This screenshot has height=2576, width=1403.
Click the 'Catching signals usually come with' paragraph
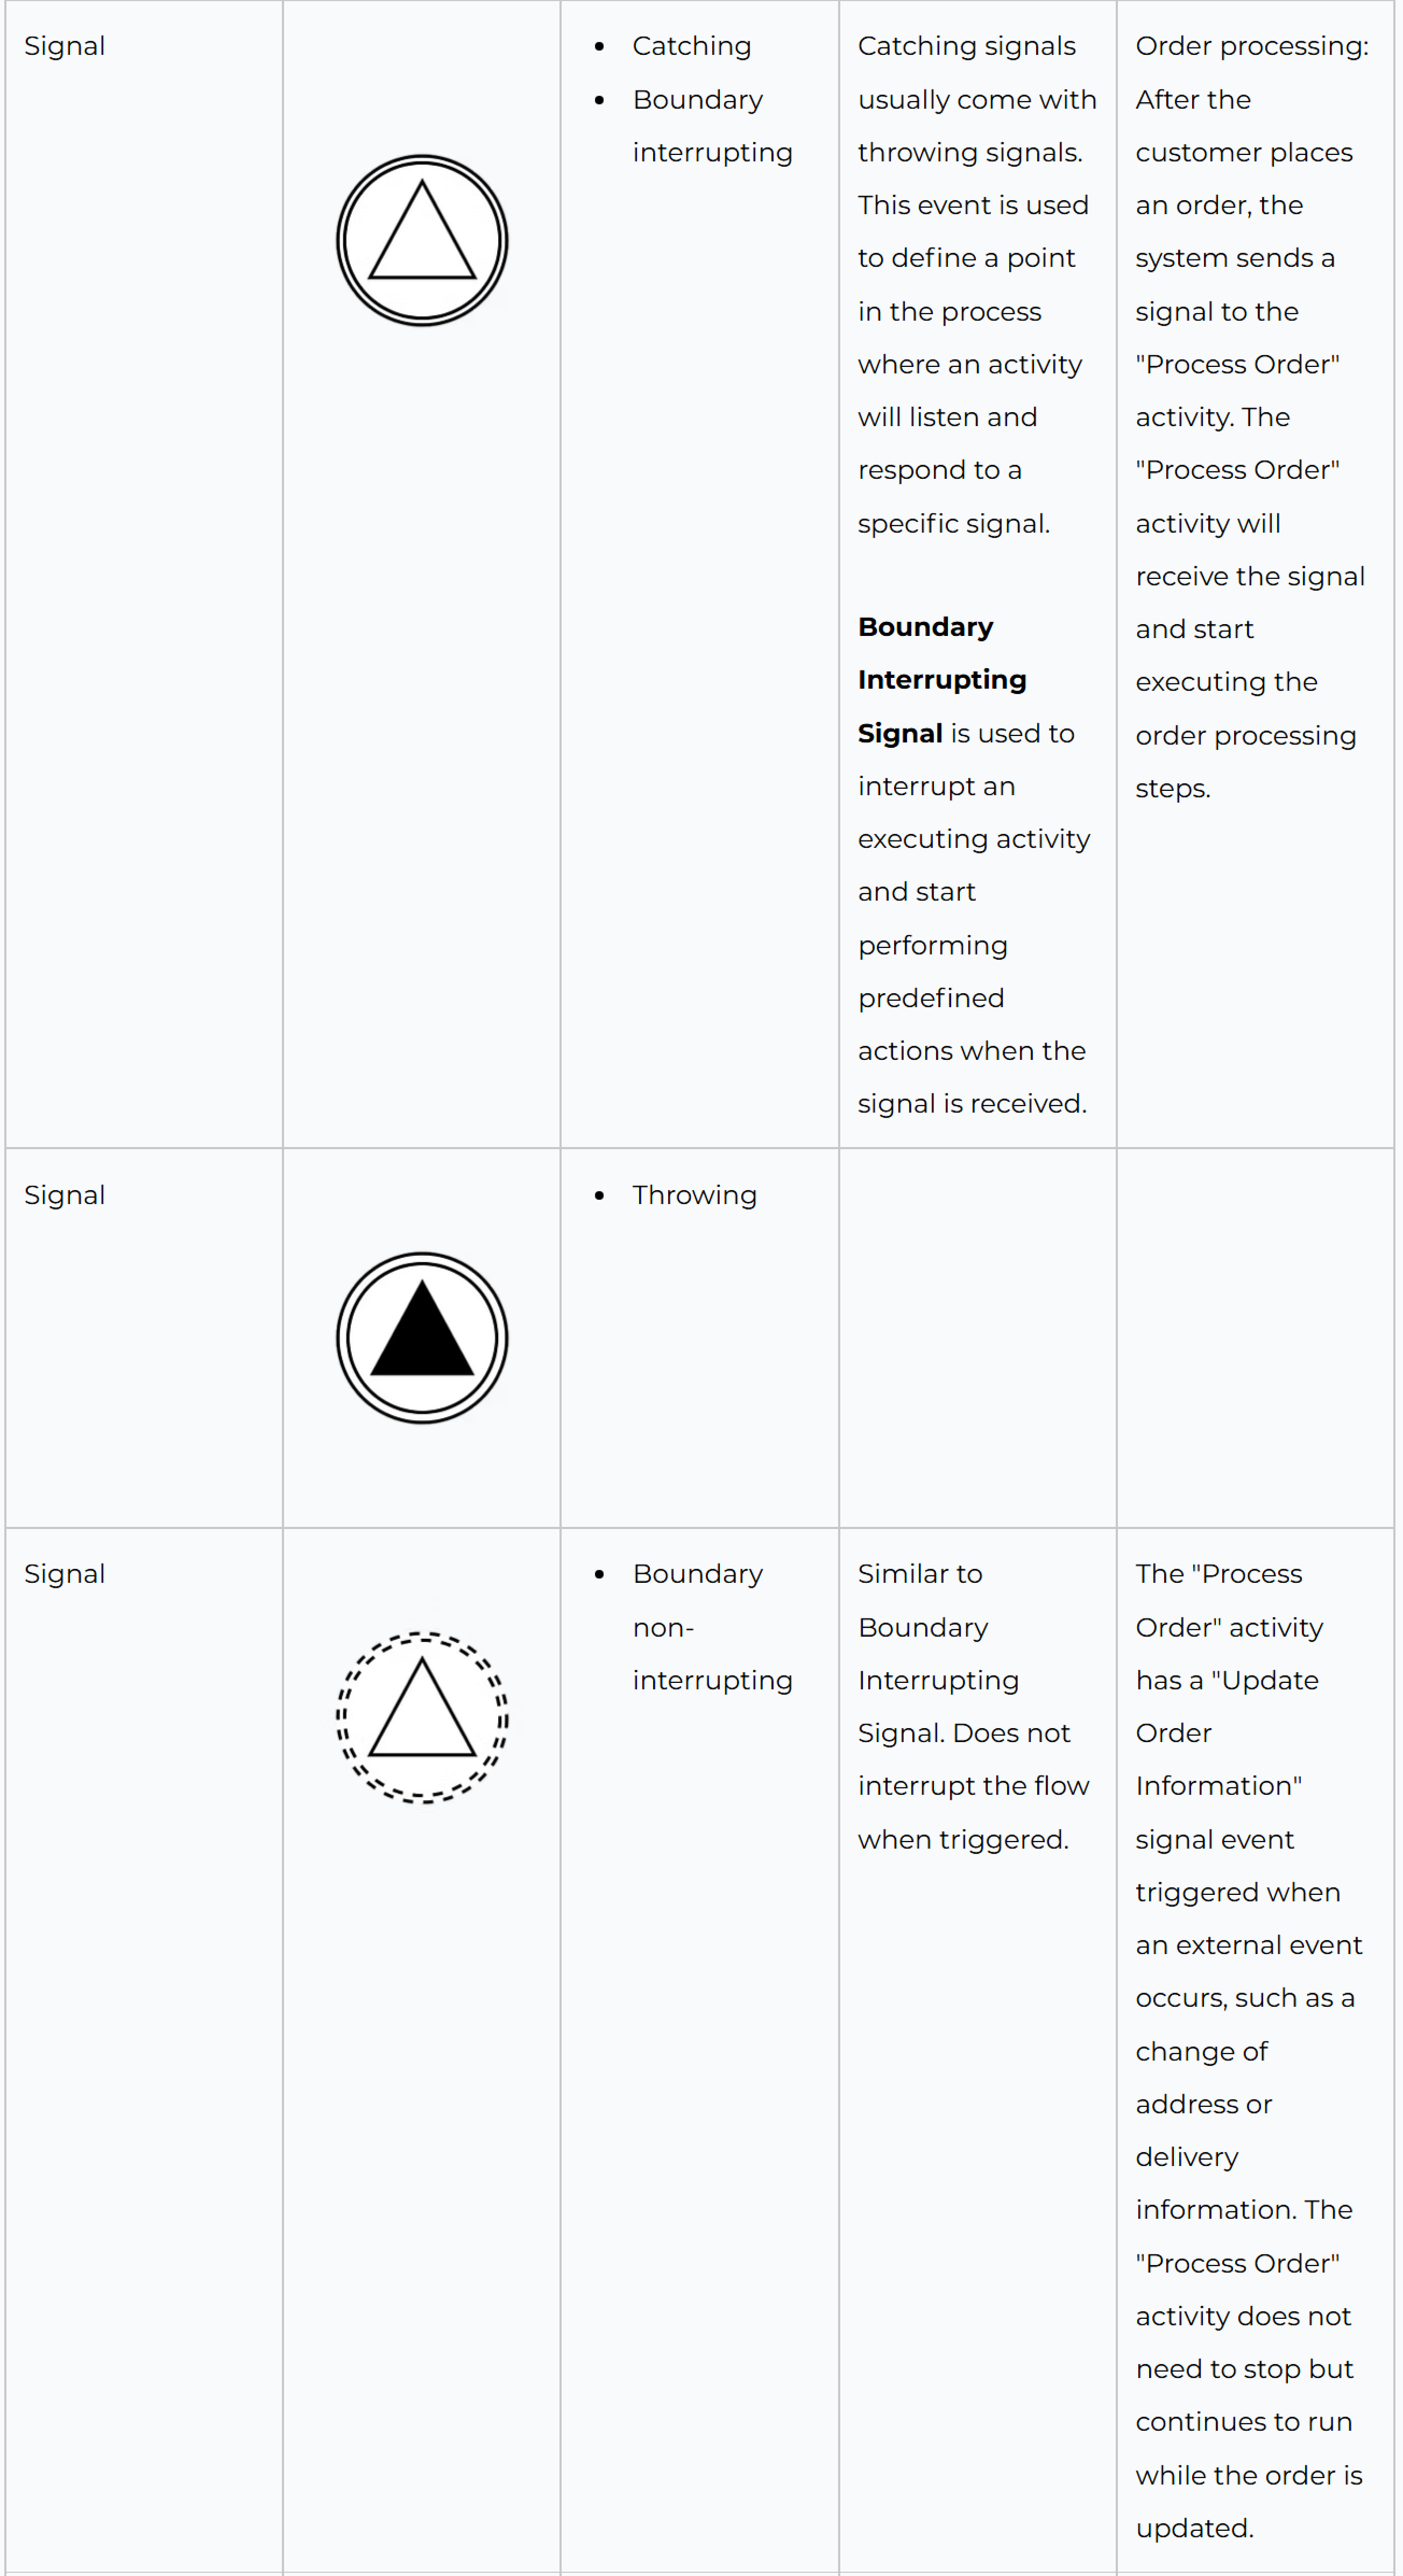977,284
